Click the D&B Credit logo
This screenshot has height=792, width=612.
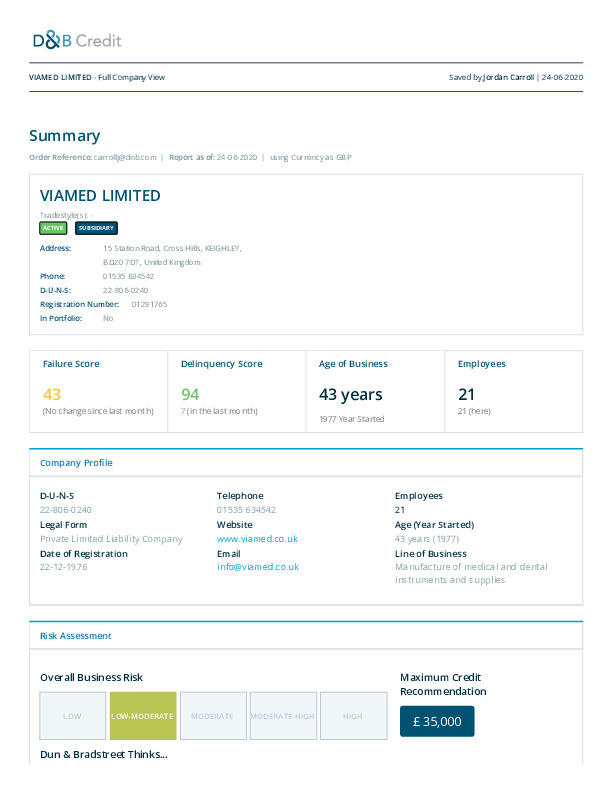[77, 40]
